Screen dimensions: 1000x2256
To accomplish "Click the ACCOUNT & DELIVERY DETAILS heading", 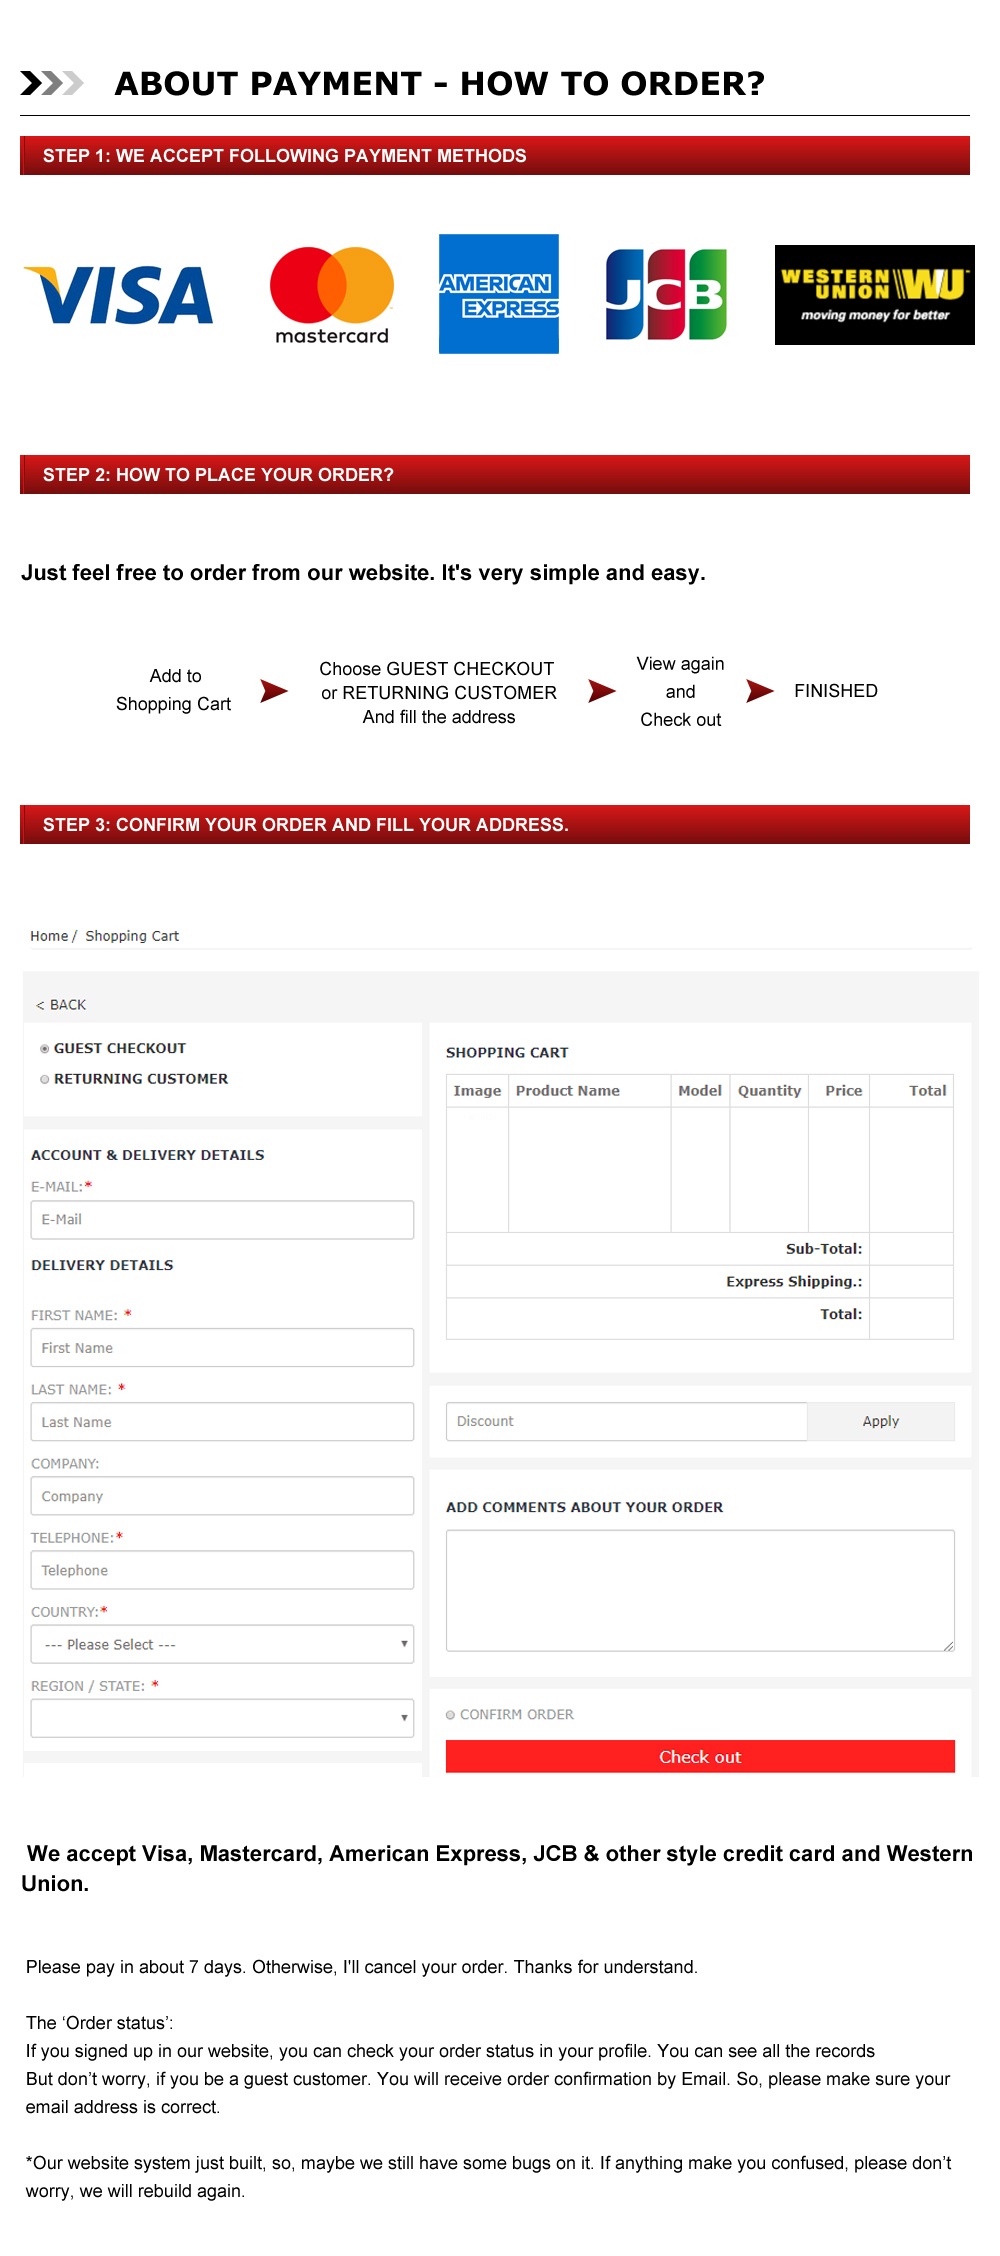I will pos(148,1155).
